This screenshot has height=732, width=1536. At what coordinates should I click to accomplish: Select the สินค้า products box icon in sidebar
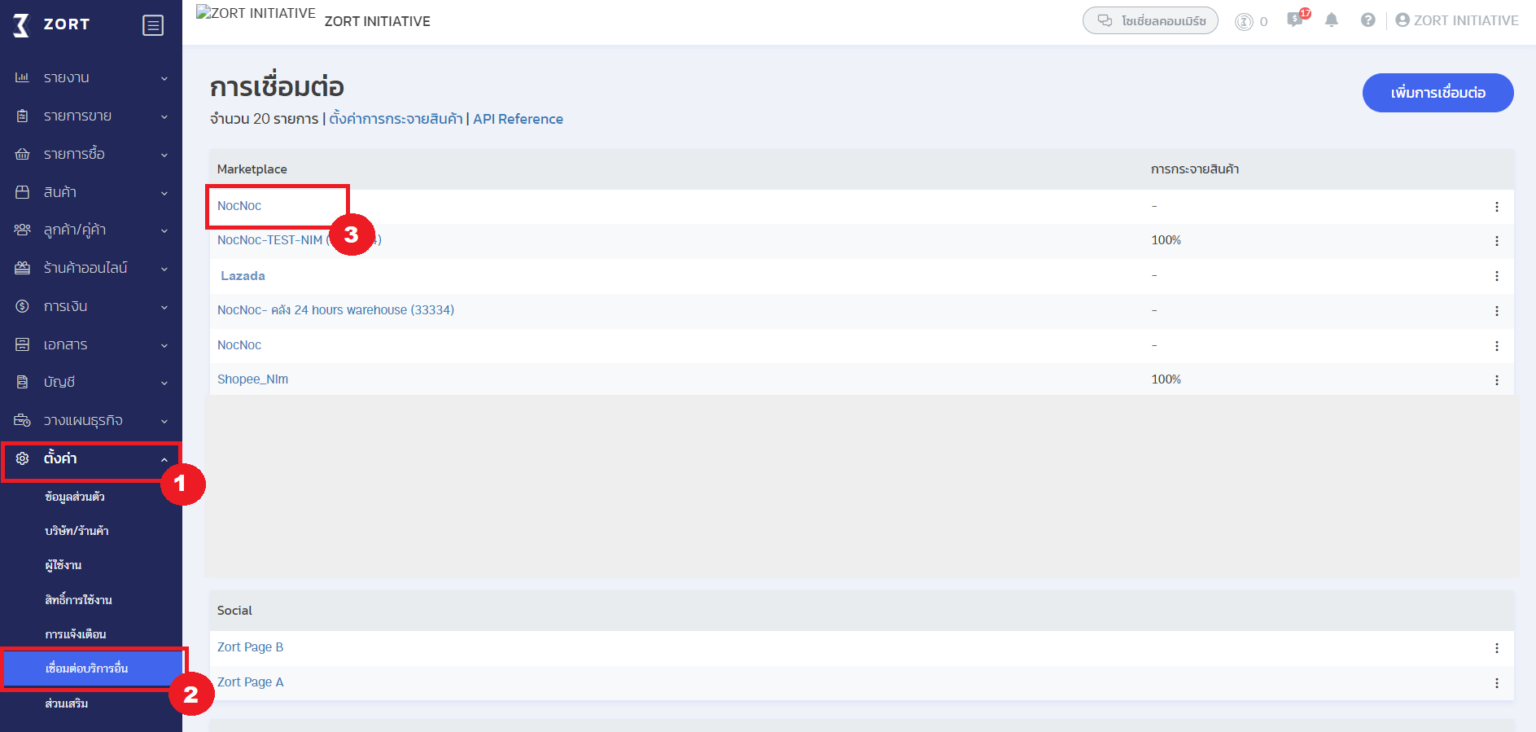[x=22, y=191]
